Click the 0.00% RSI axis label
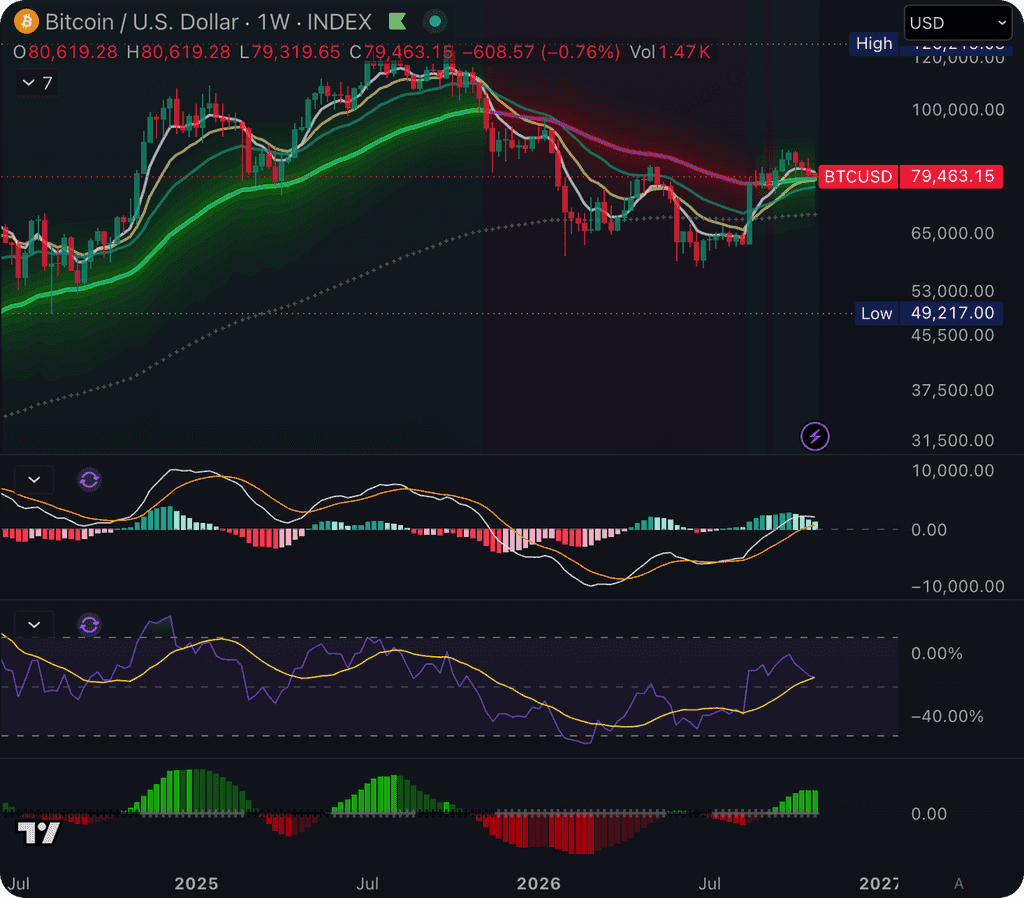Image resolution: width=1024 pixels, height=898 pixels. point(936,654)
